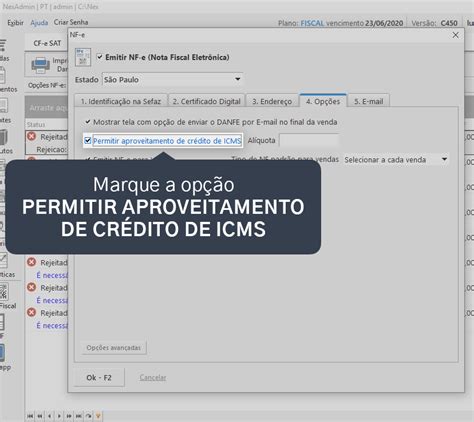This screenshot has width=474, height=422.
Task: Click the NF-e document icon beside Emitir NF-e
Action: tap(83, 57)
